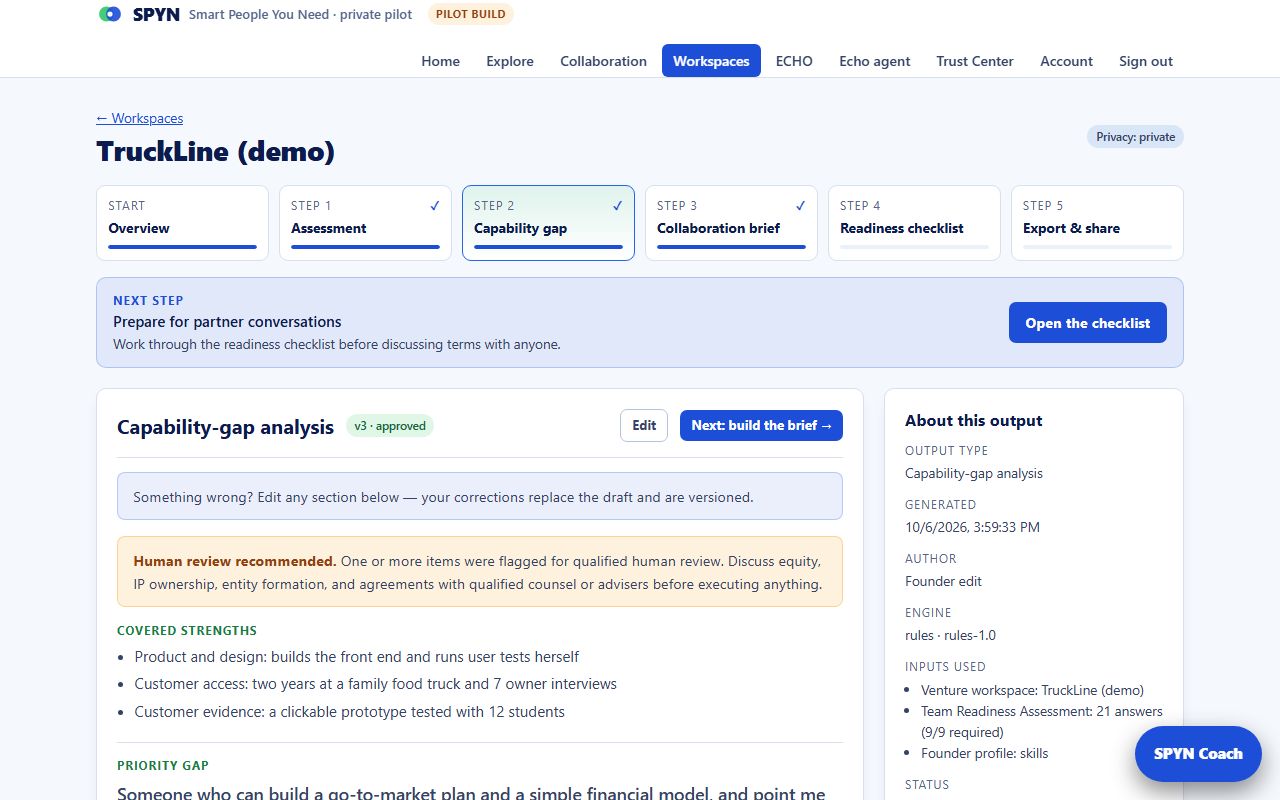Go to Account settings
This screenshot has height=800, width=1280.
(1066, 61)
